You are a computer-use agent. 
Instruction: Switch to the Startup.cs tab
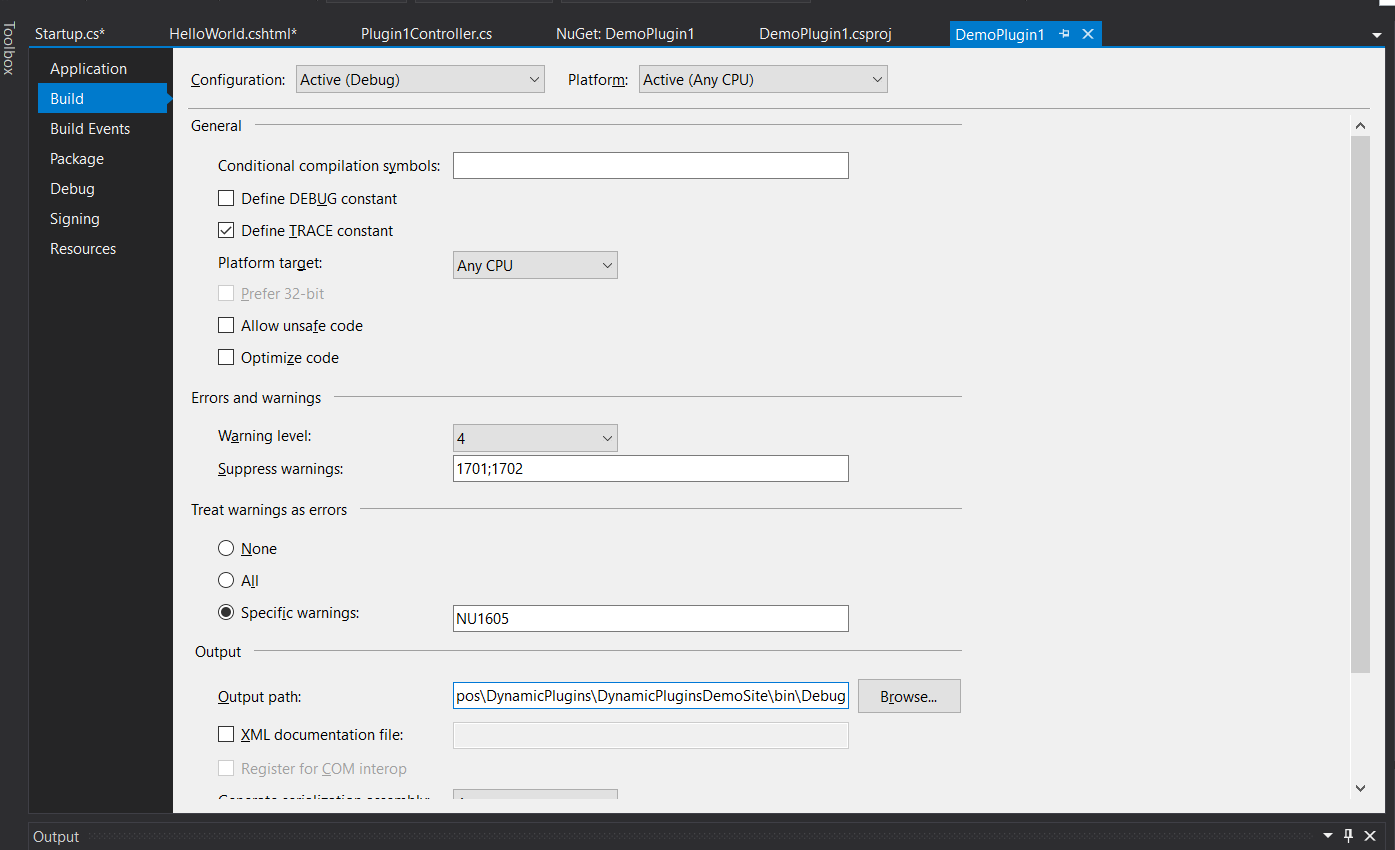pos(70,34)
